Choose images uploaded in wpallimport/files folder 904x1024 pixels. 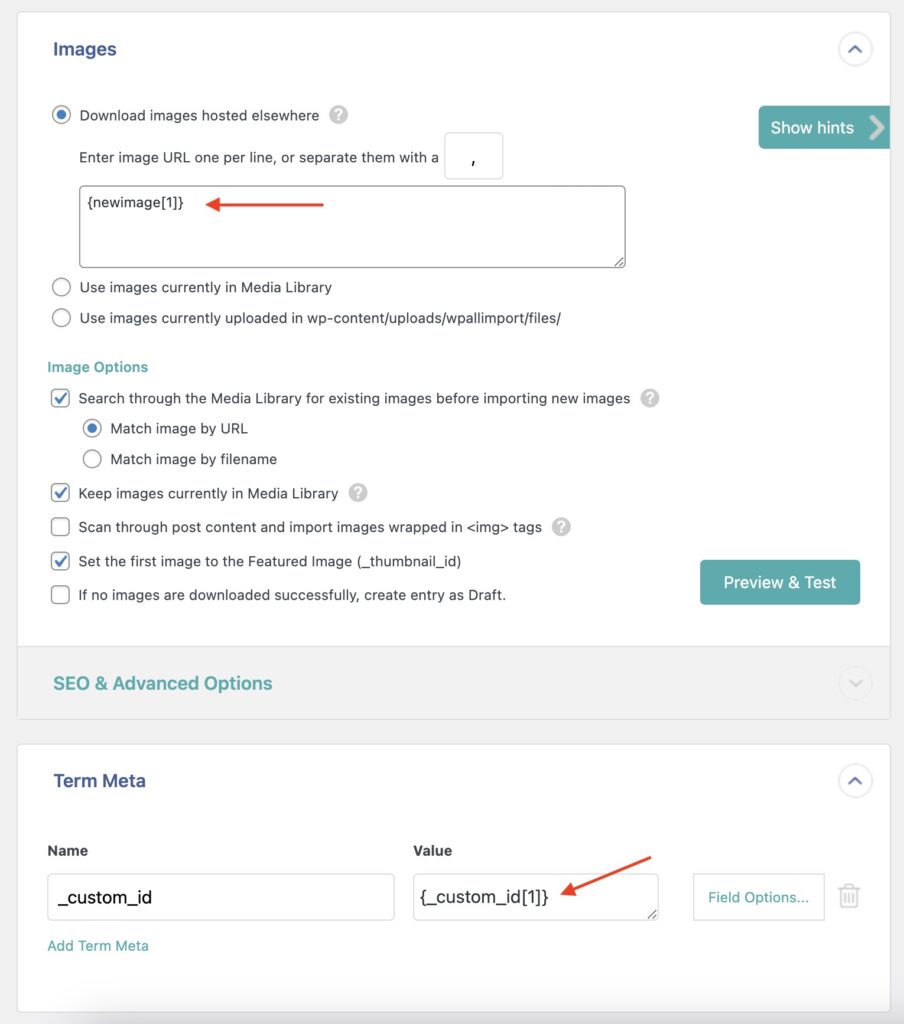pyautogui.click(x=62, y=318)
